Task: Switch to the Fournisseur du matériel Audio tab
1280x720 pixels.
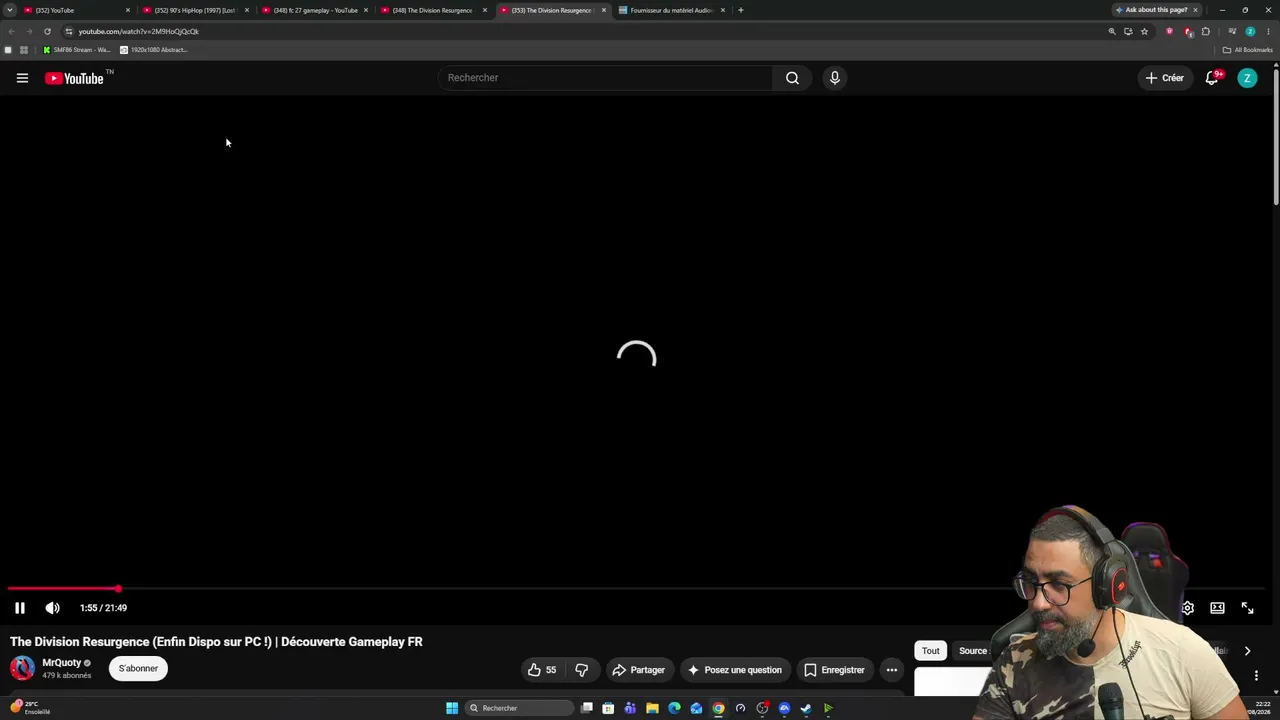Action: 671,10
